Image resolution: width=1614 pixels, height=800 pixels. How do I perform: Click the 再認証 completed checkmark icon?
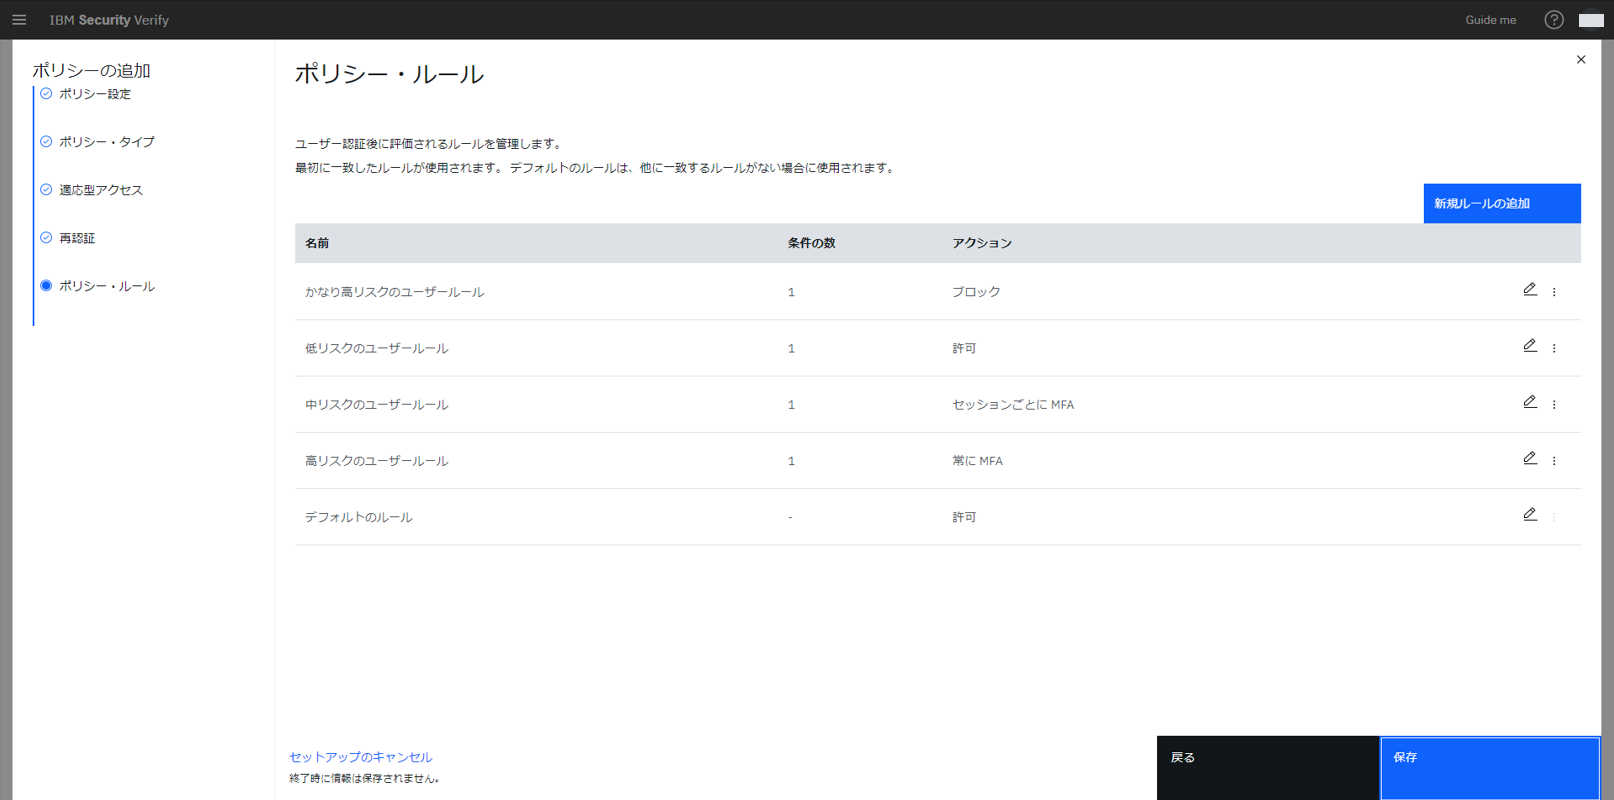pos(46,237)
